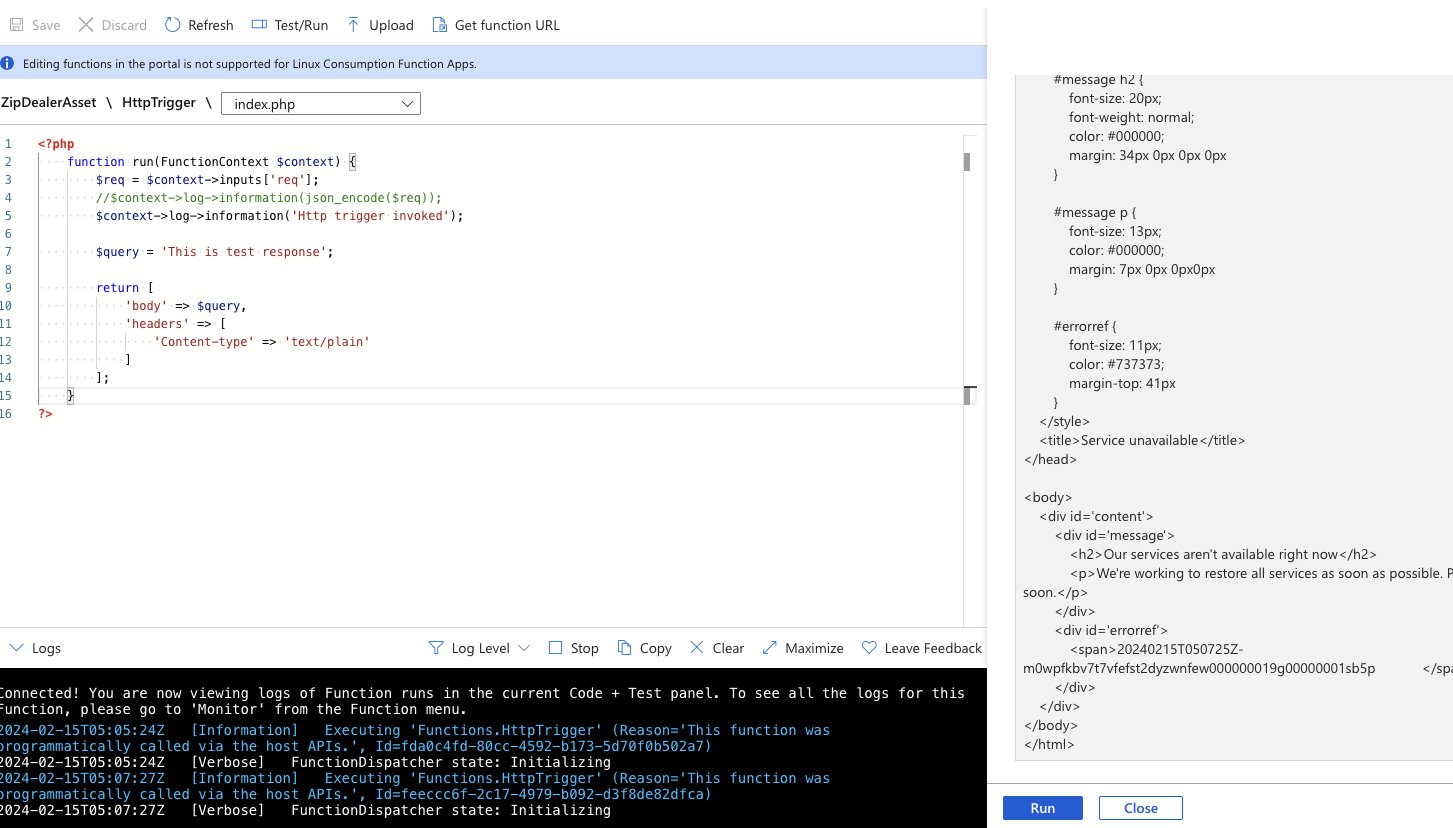
Task: Open the Test/Run pane
Action: (290, 25)
